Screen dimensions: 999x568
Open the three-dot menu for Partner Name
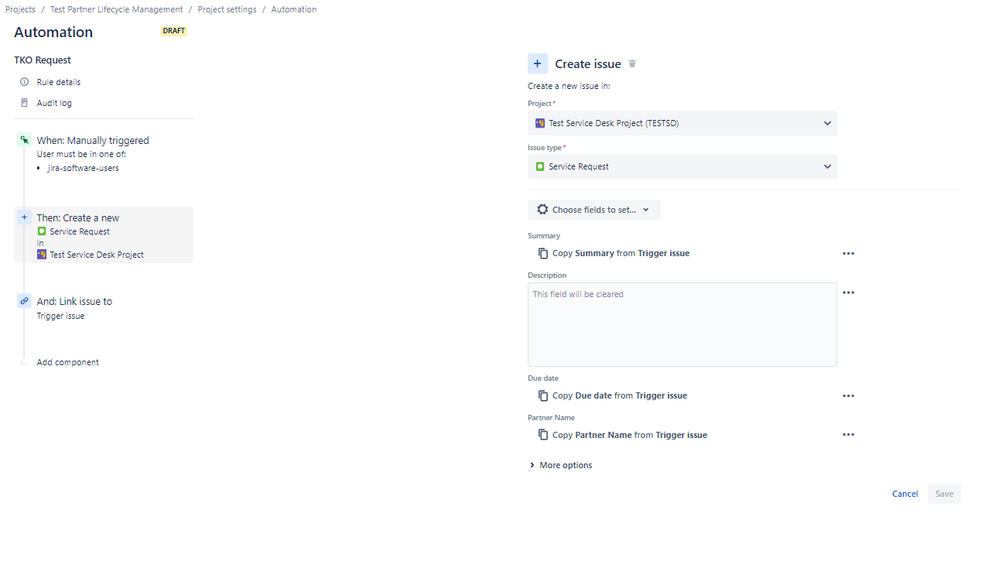coord(848,435)
